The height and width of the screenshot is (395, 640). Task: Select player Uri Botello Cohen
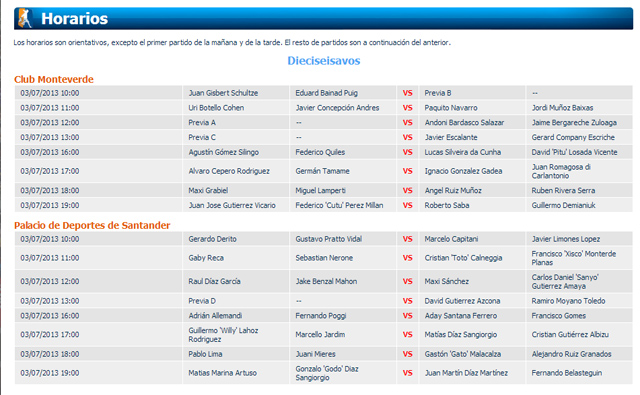(x=216, y=108)
